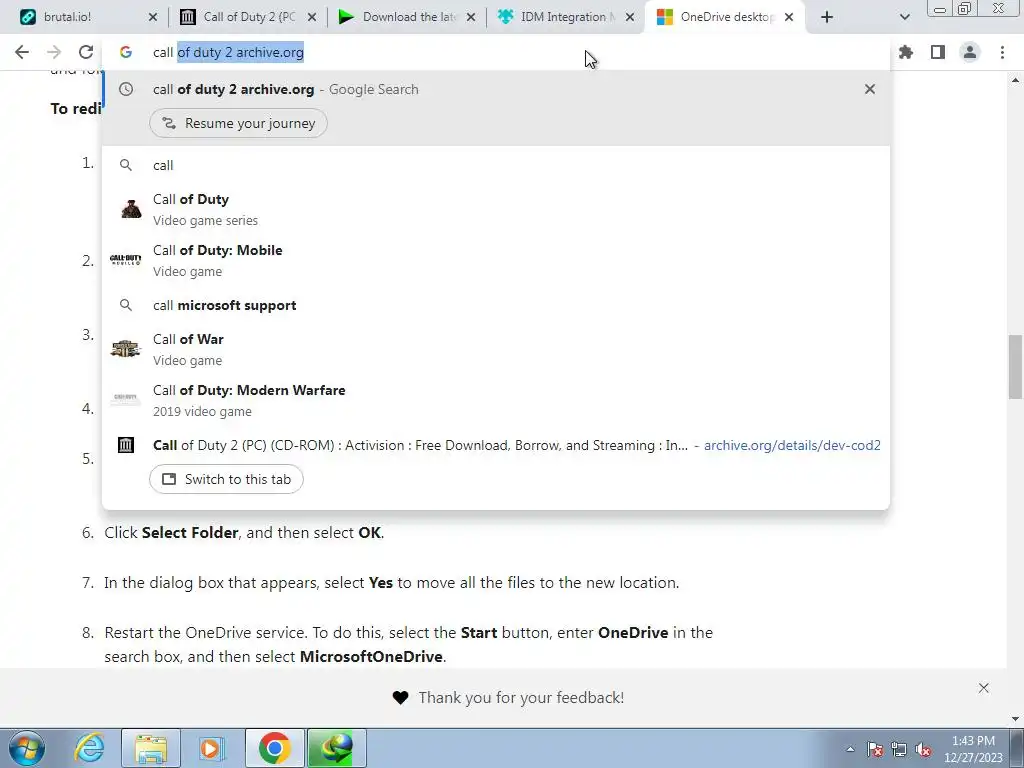Open Internet Download Manager from the taskbar

click(336, 748)
